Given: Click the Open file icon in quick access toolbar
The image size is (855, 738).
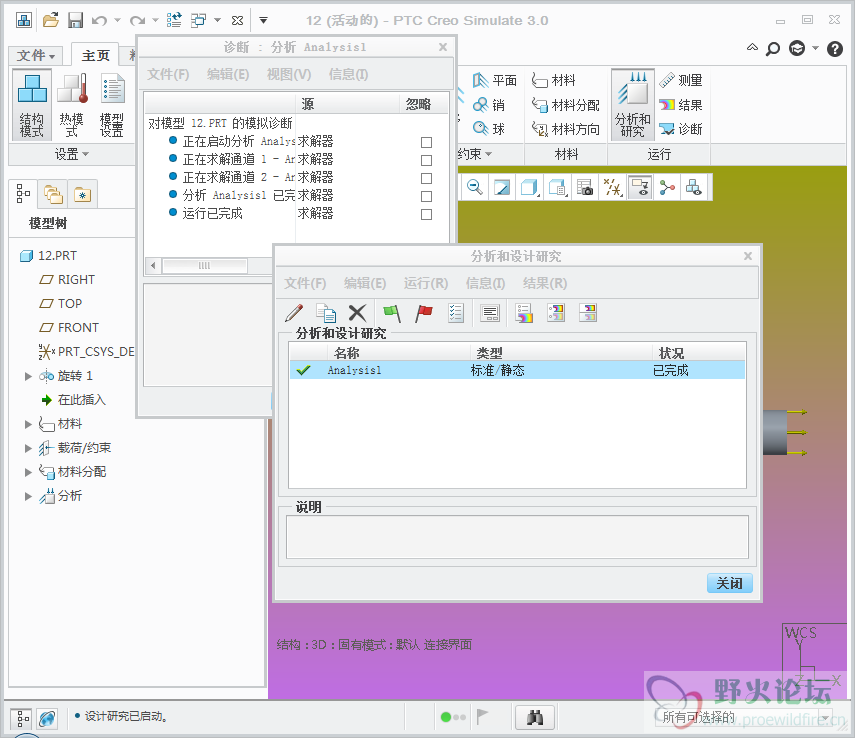Looking at the screenshot, I should (51, 21).
